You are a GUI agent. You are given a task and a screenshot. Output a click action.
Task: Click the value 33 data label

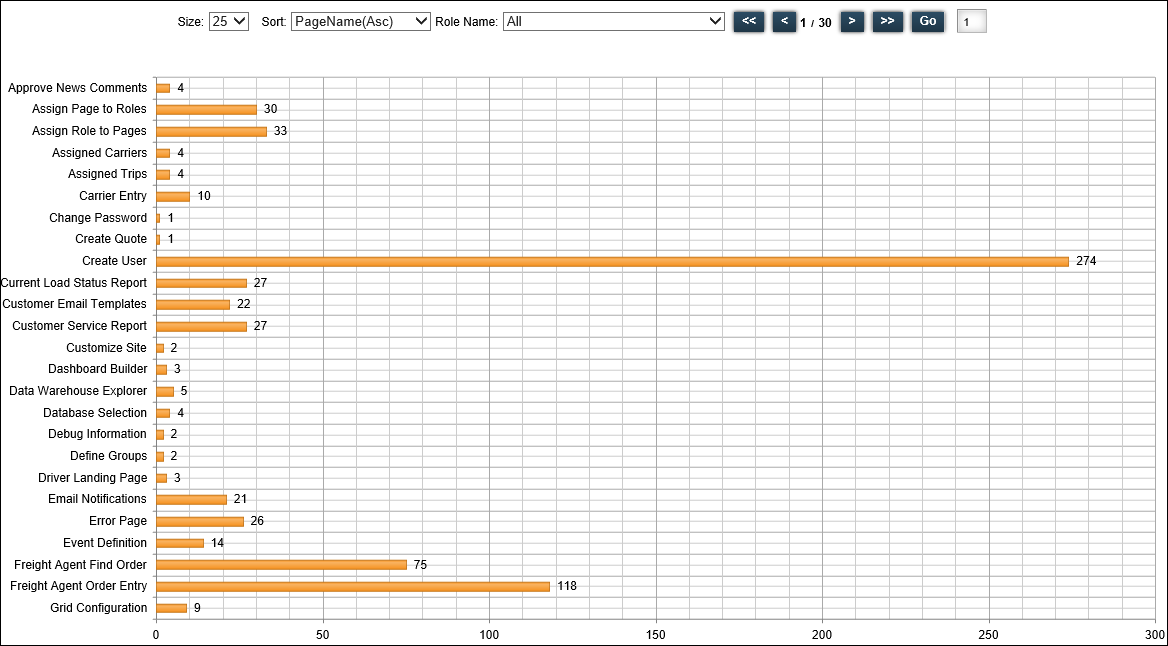pyautogui.click(x=280, y=131)
